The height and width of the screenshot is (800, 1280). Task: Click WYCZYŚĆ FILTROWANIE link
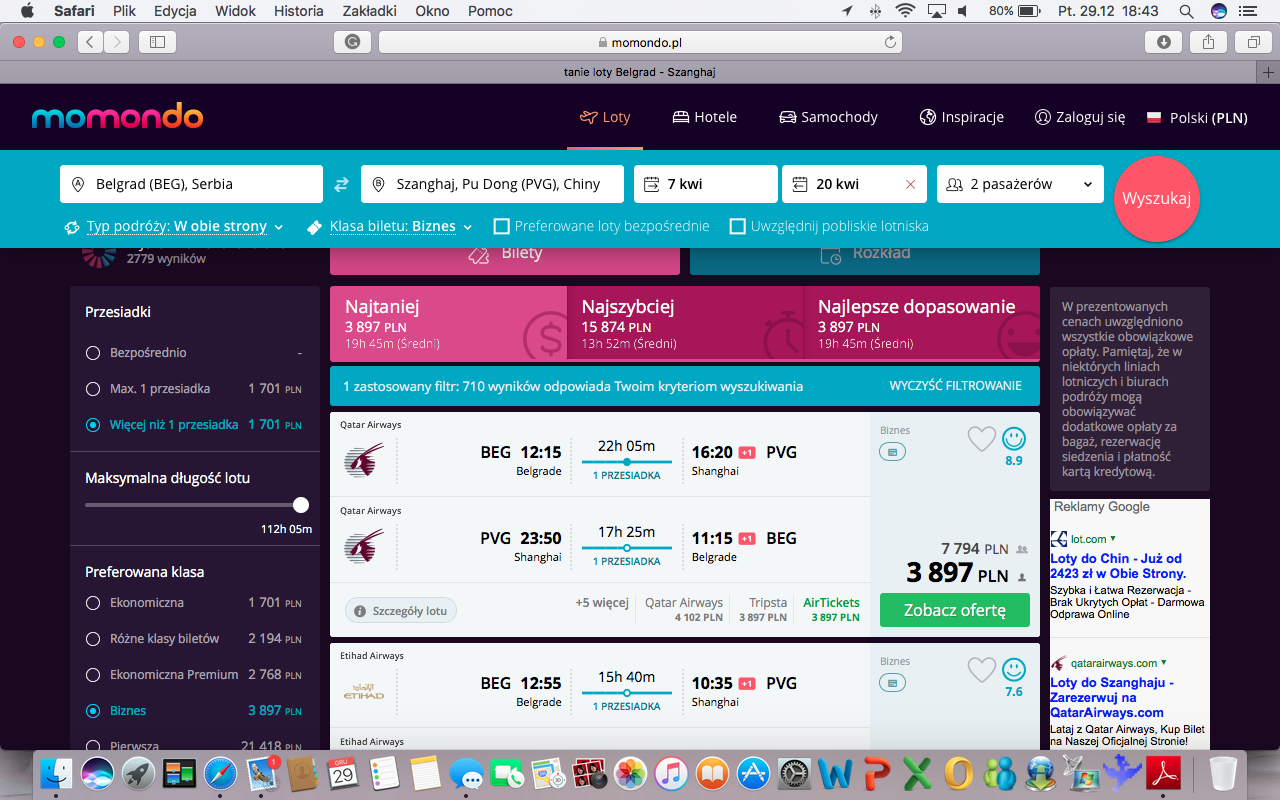(956, 386)
